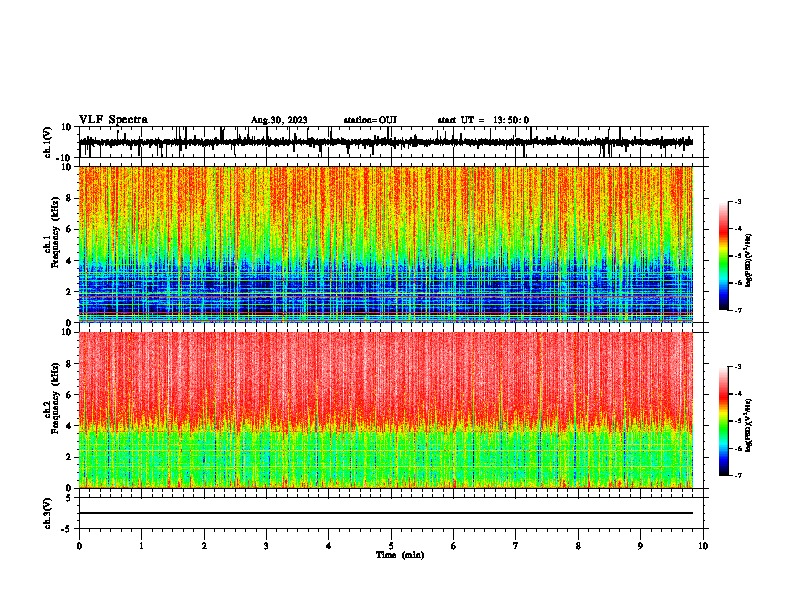Viewport: 792px width, 612px height.
Task: Click the ch.1 spectrogram panel
Action: click(x=386, y=244)
